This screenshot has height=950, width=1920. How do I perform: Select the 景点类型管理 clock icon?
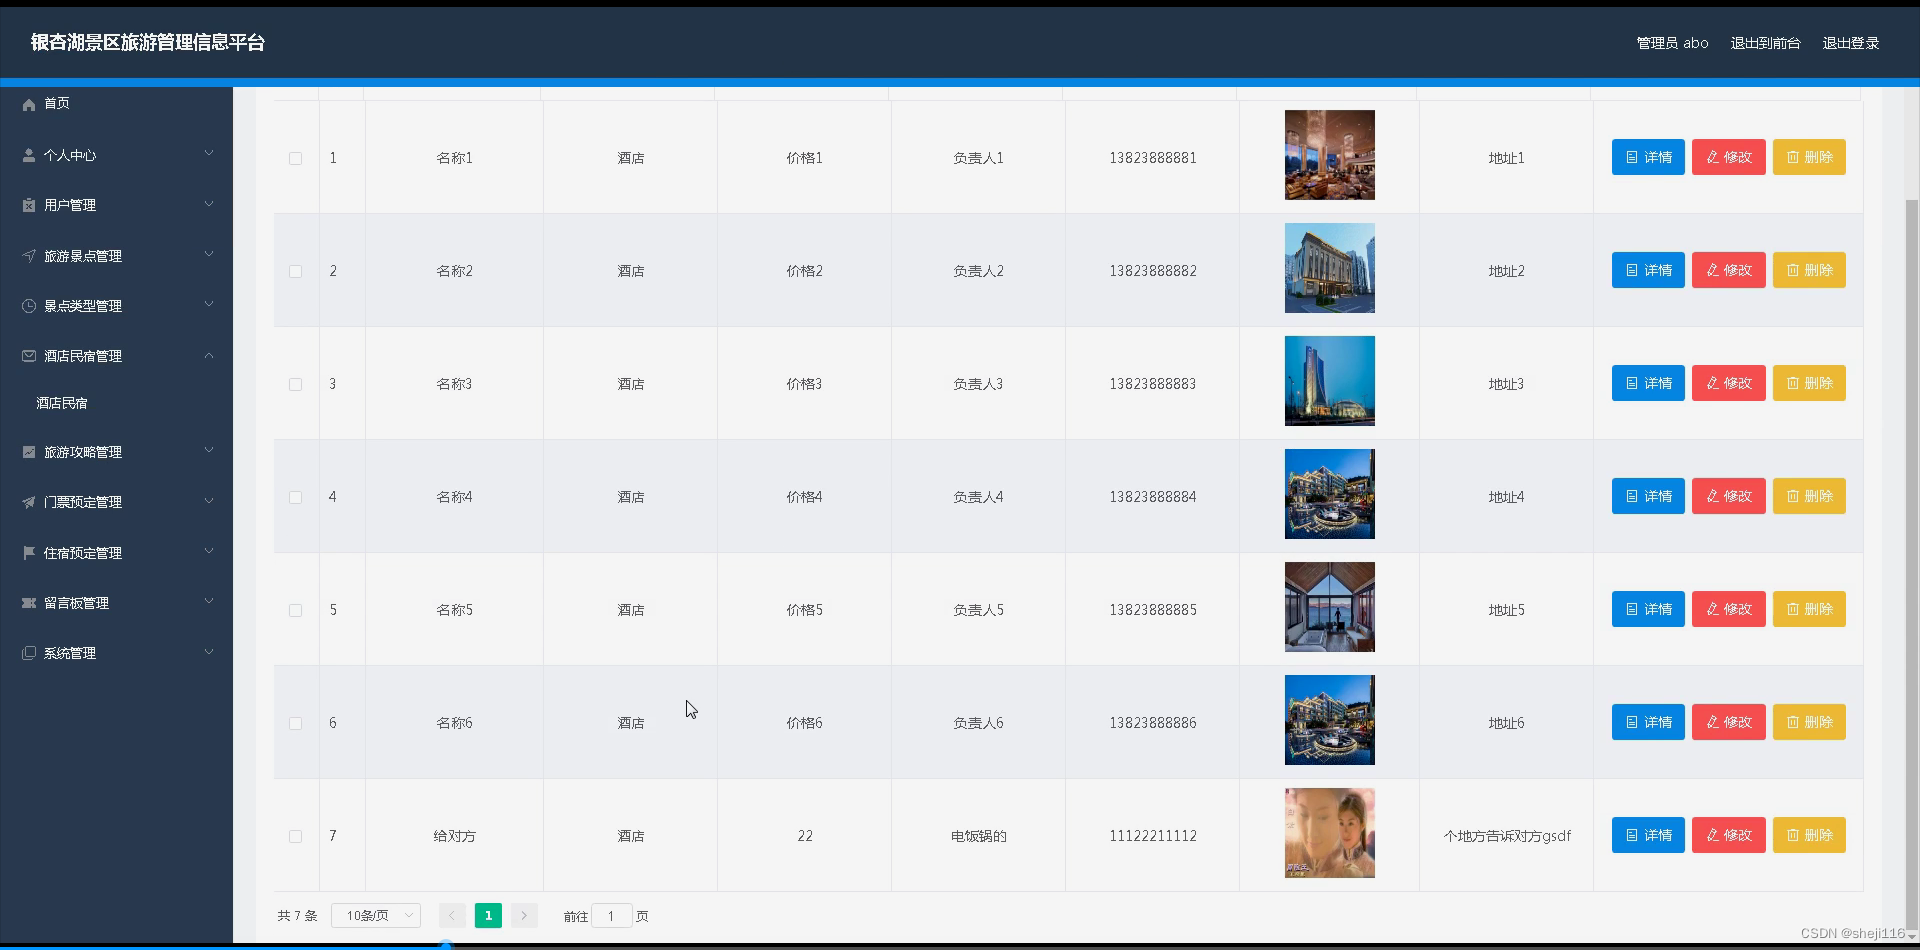click(28, 305)
